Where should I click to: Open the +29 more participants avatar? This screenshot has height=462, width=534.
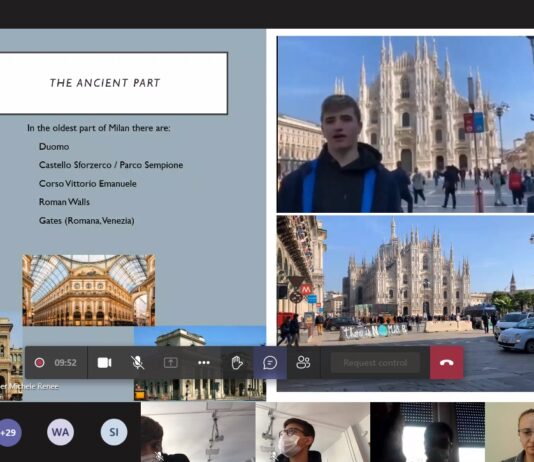pos(9,432)
